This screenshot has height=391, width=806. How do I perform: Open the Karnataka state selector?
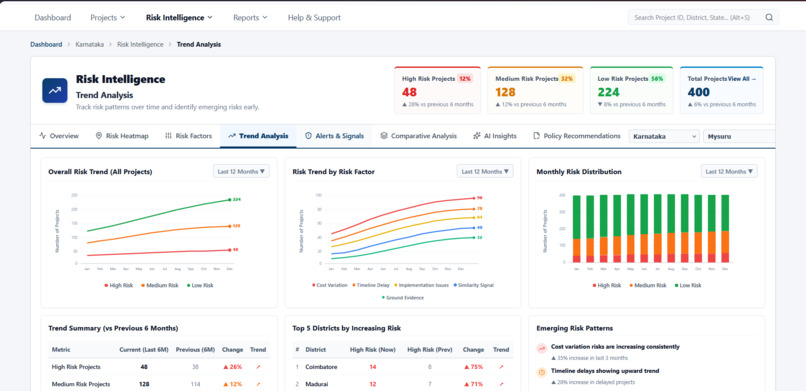(664, 136)
